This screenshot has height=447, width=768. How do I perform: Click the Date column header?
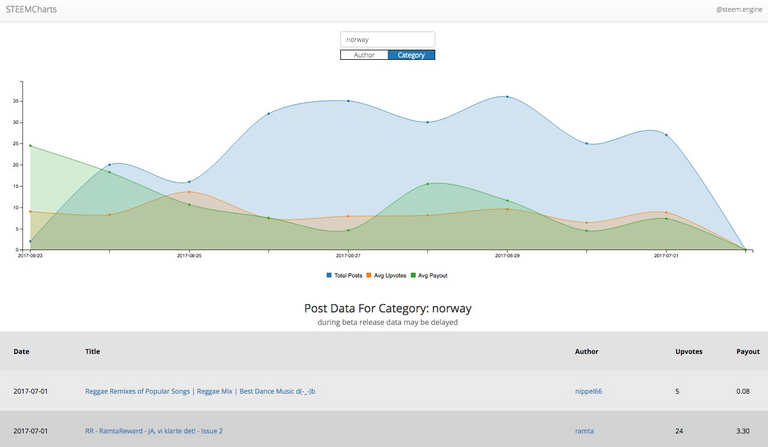tap(21, 352)
